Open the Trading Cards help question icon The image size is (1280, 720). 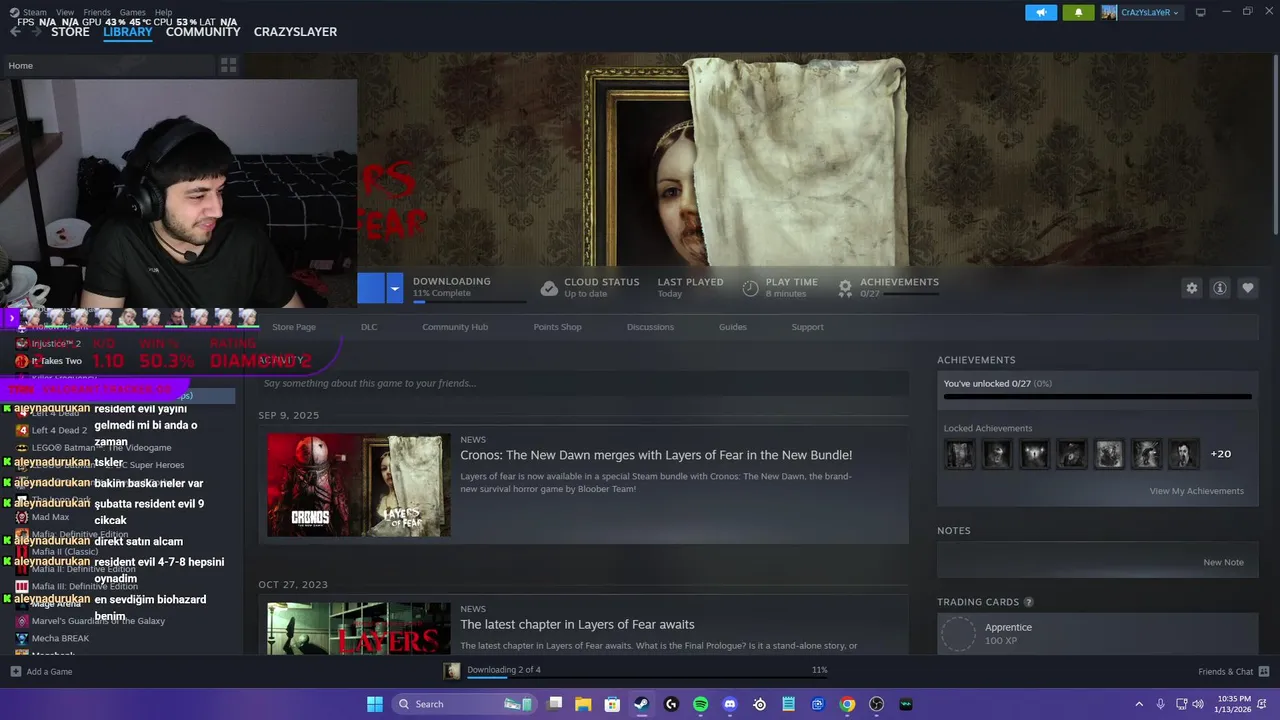[x=1028, y=602]
